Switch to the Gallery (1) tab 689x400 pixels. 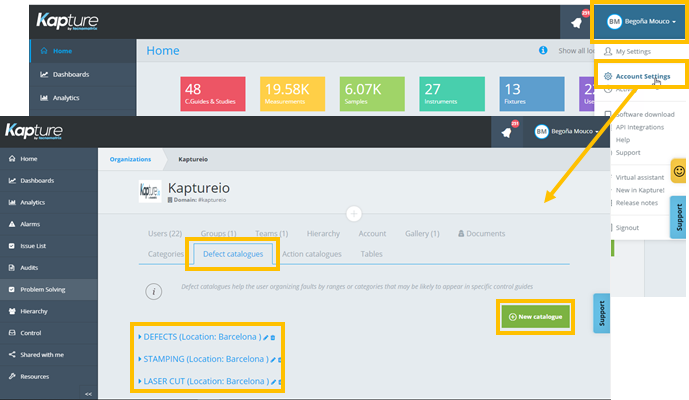[x=422, y=233]
